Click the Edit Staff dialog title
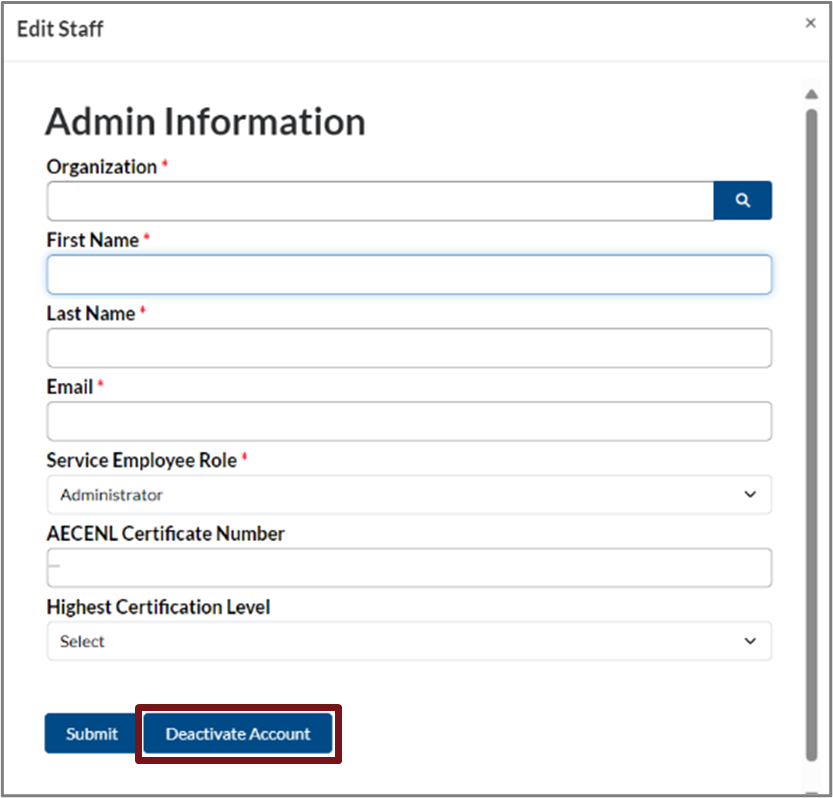Viewport: 833px width, 798px height. [60, 28]
